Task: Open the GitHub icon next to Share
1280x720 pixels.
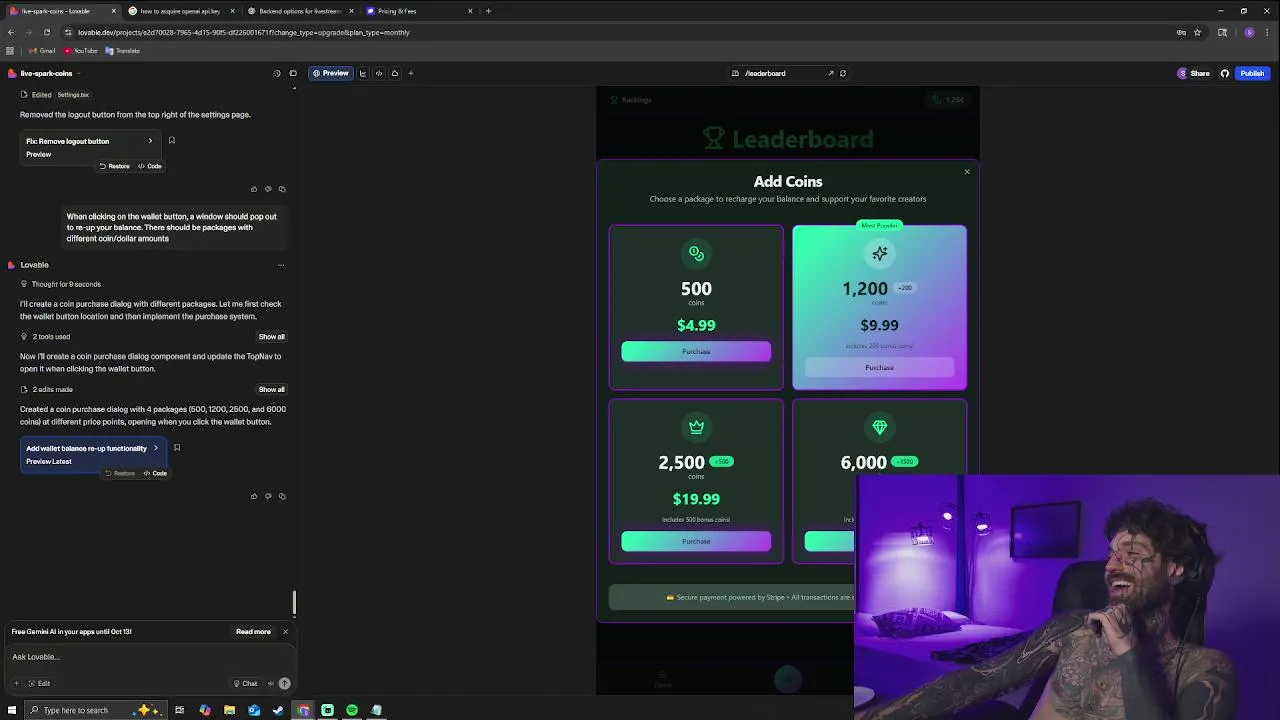Action: (1225, 73)
